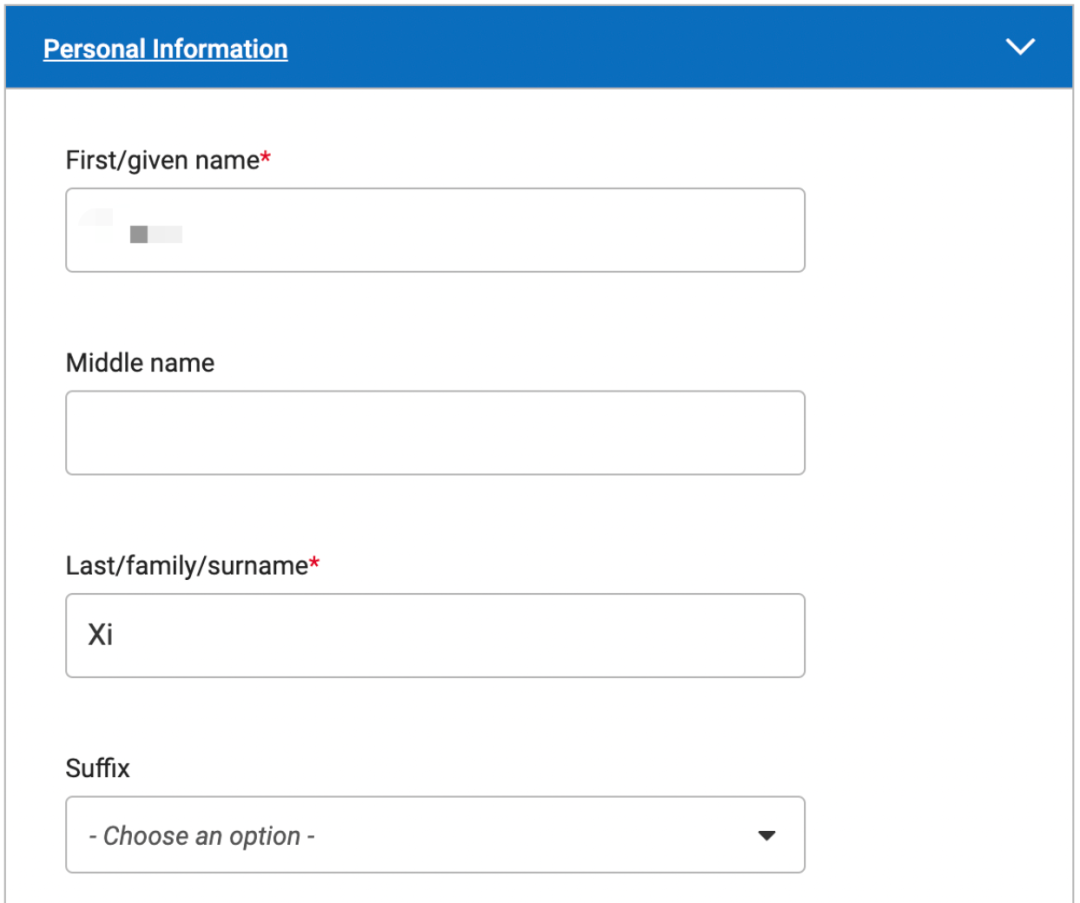The width and height of the screenshot is (1080, 903).
Task: Click the "Last/family/surname" label text
Action: click(x=186, y=566)
